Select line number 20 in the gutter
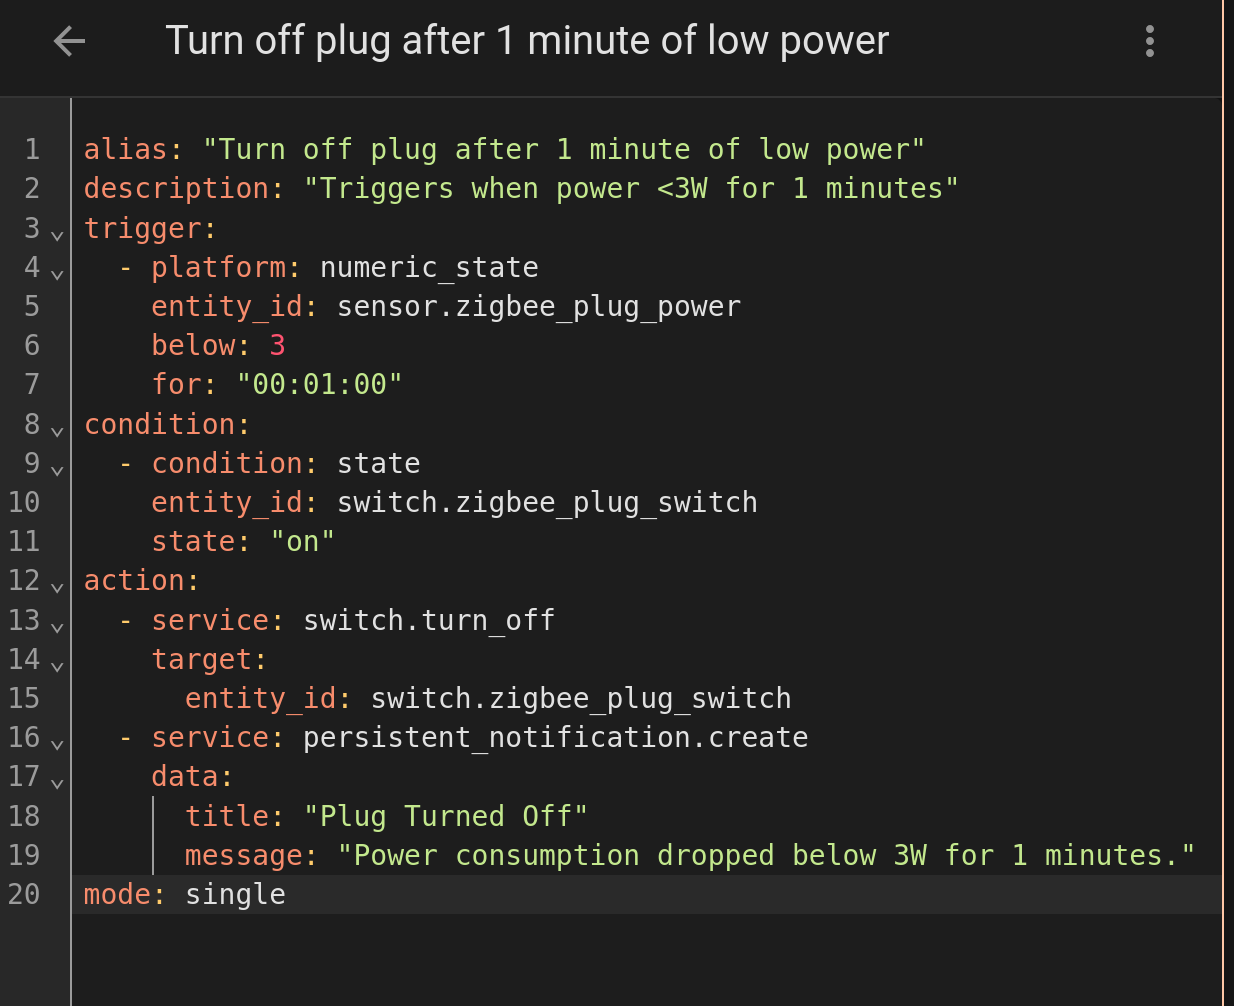1234x1006 pixels. click(24, 894)
